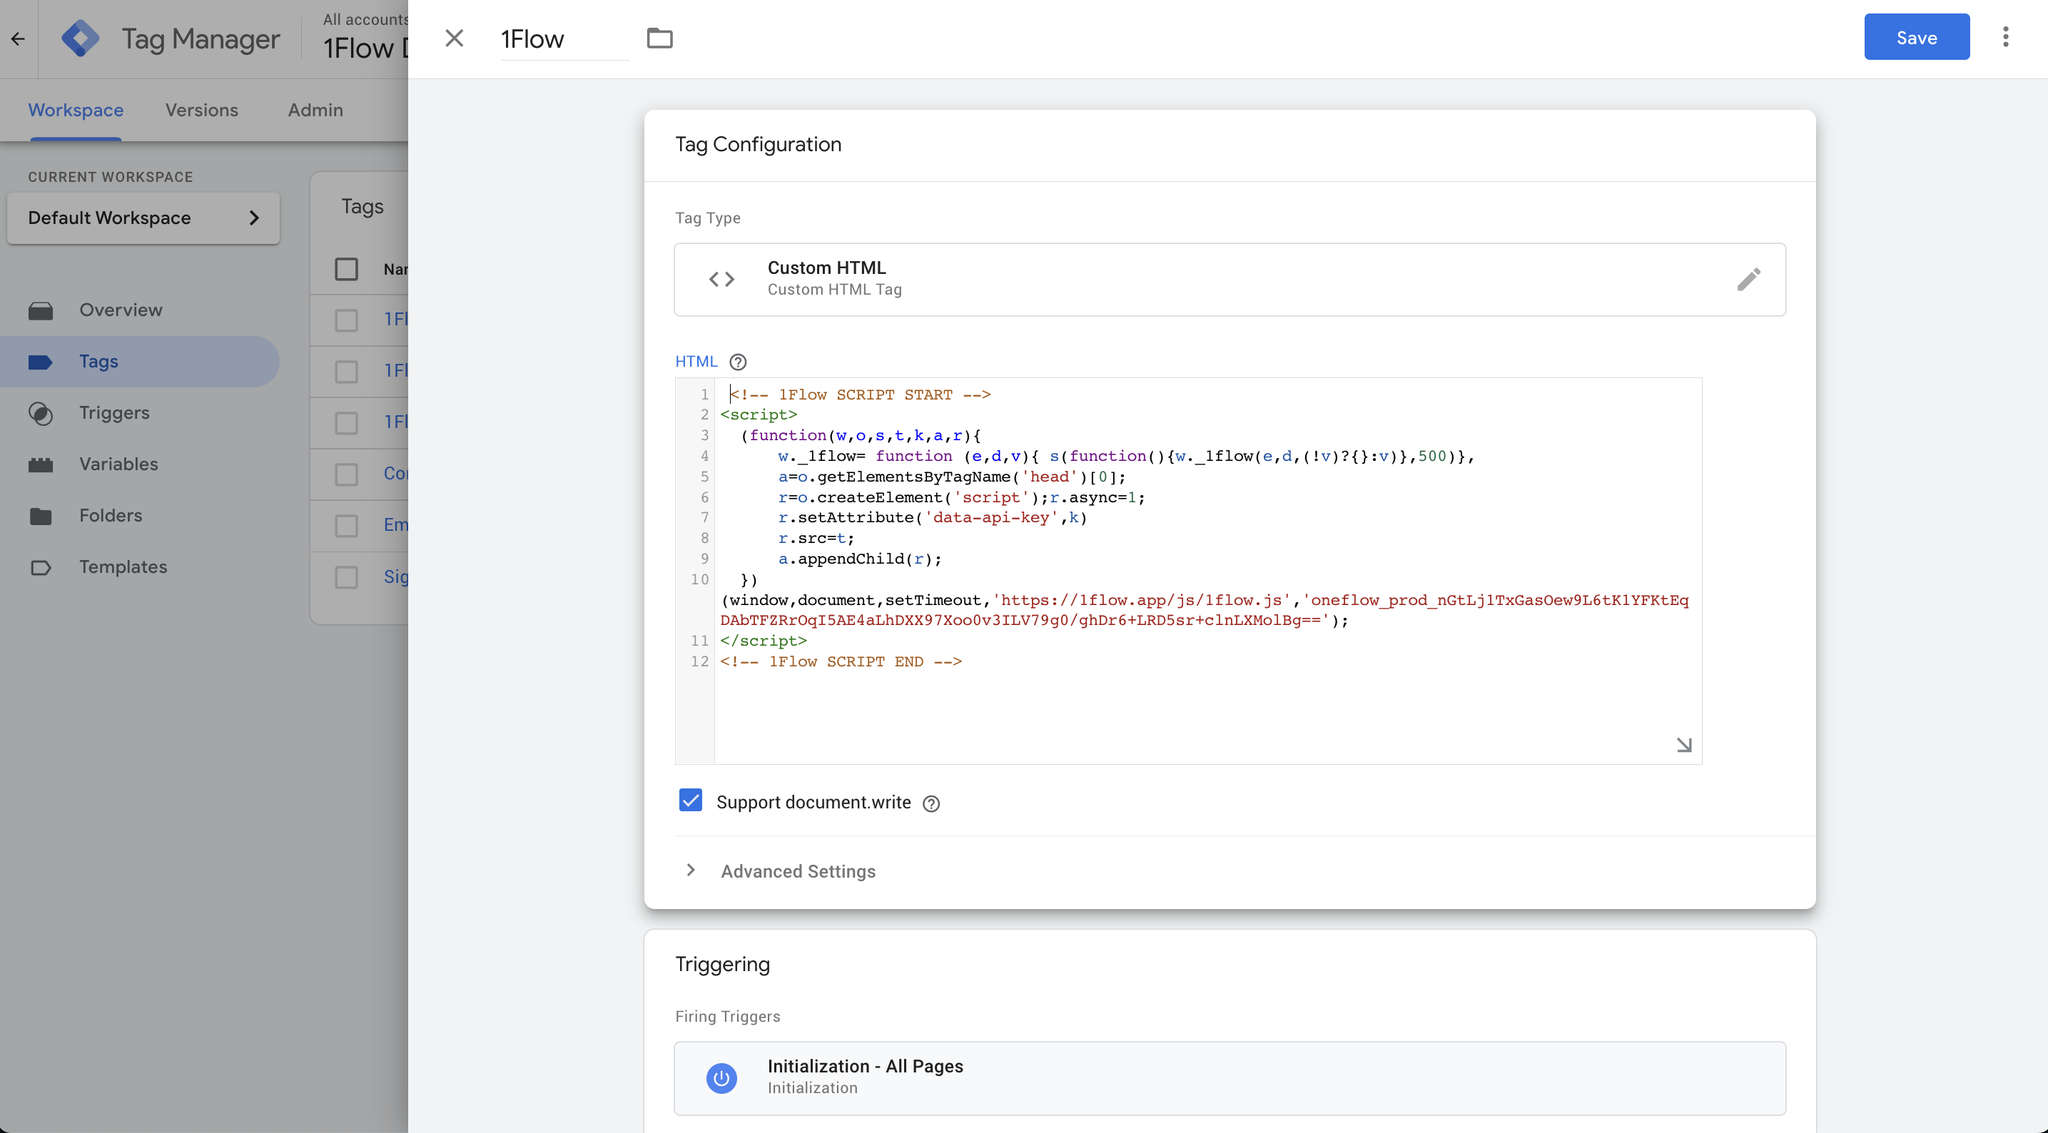Viewport: 2048px width, 1133px height.
Task: Edit the tag name field 1Flow
Action: click(564, 39)
